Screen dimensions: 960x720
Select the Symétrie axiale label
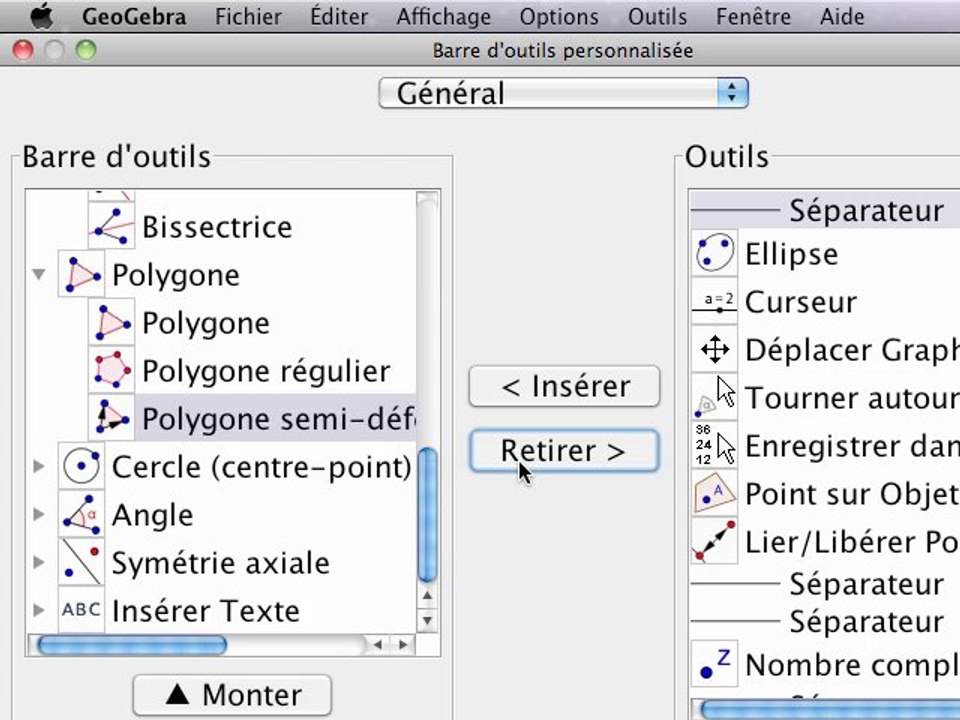click(x=220, y=563)
